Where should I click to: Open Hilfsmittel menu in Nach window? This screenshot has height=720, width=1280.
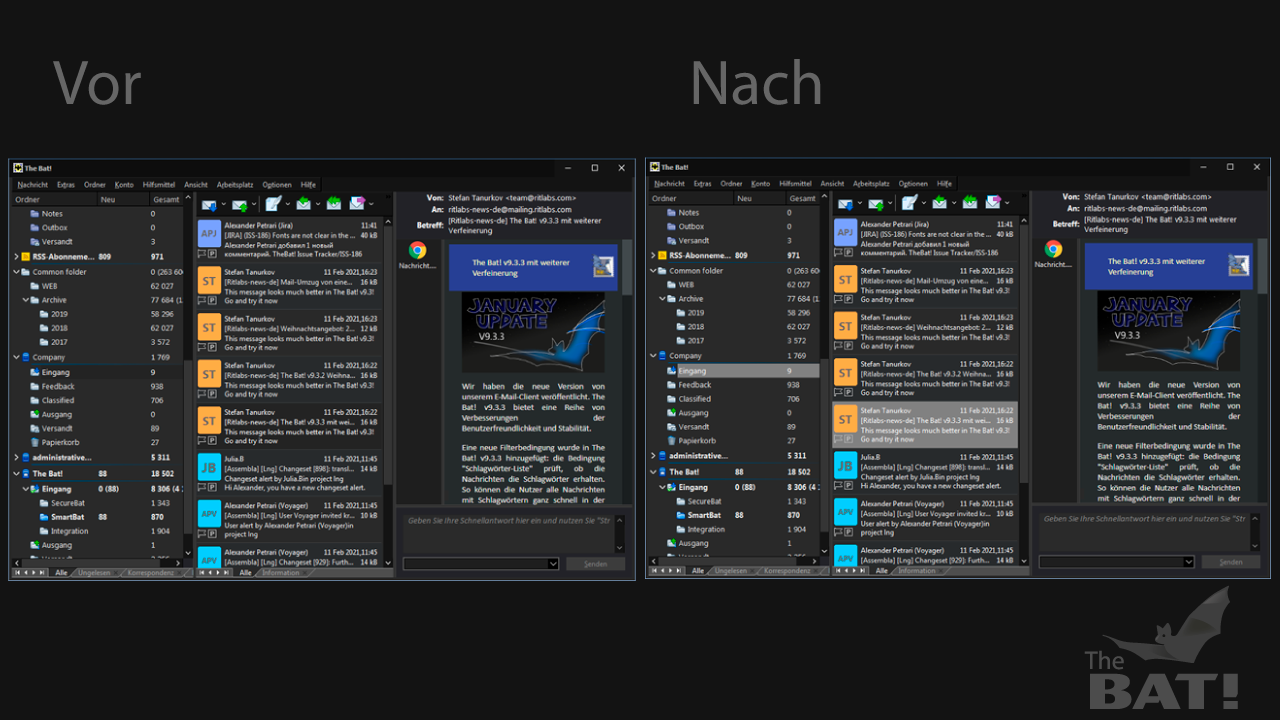pos(796,183)
